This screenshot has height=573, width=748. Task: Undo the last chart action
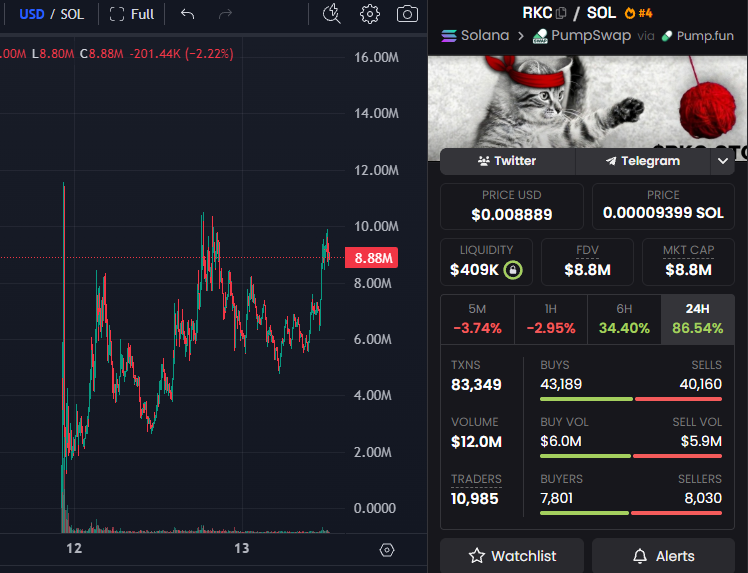click(x=187, y=14)
